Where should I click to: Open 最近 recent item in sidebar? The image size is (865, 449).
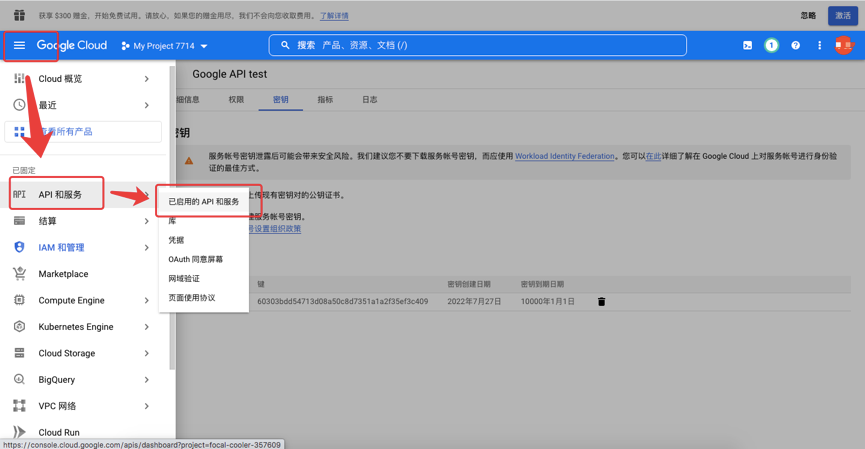tap(47, 105)
